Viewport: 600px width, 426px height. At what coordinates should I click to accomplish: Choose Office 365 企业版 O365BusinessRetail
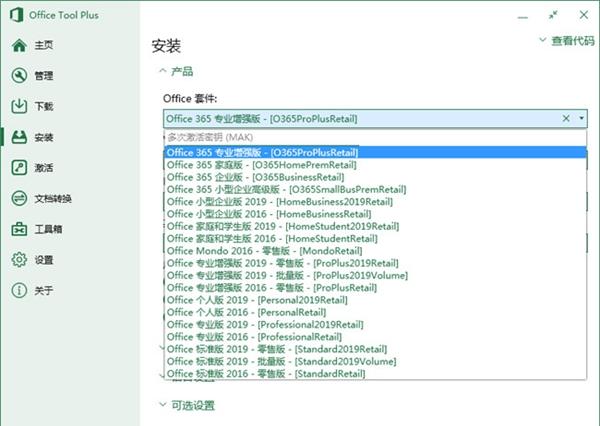pyautogui.click(x=375, y=177)
